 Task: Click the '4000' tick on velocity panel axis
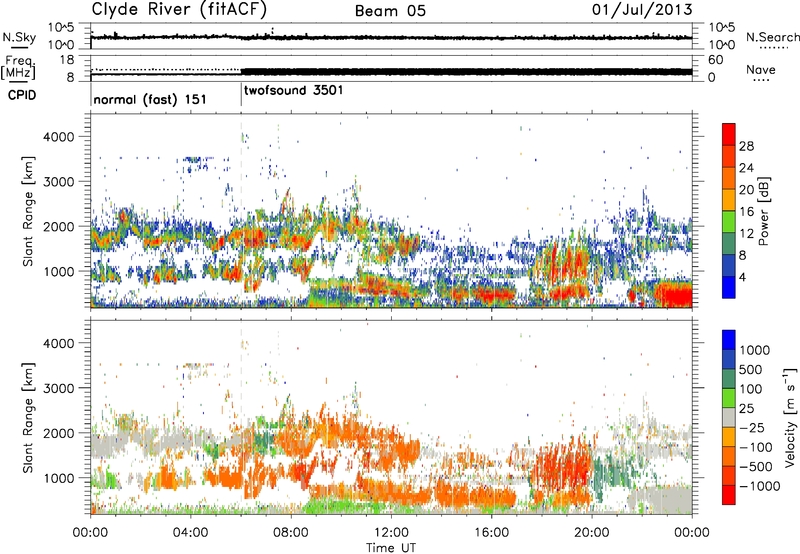tap(58, 343)
